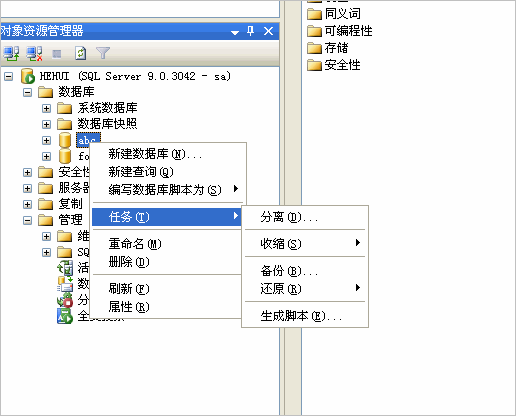Click the Stop toolbar icon

pos(57,54)
